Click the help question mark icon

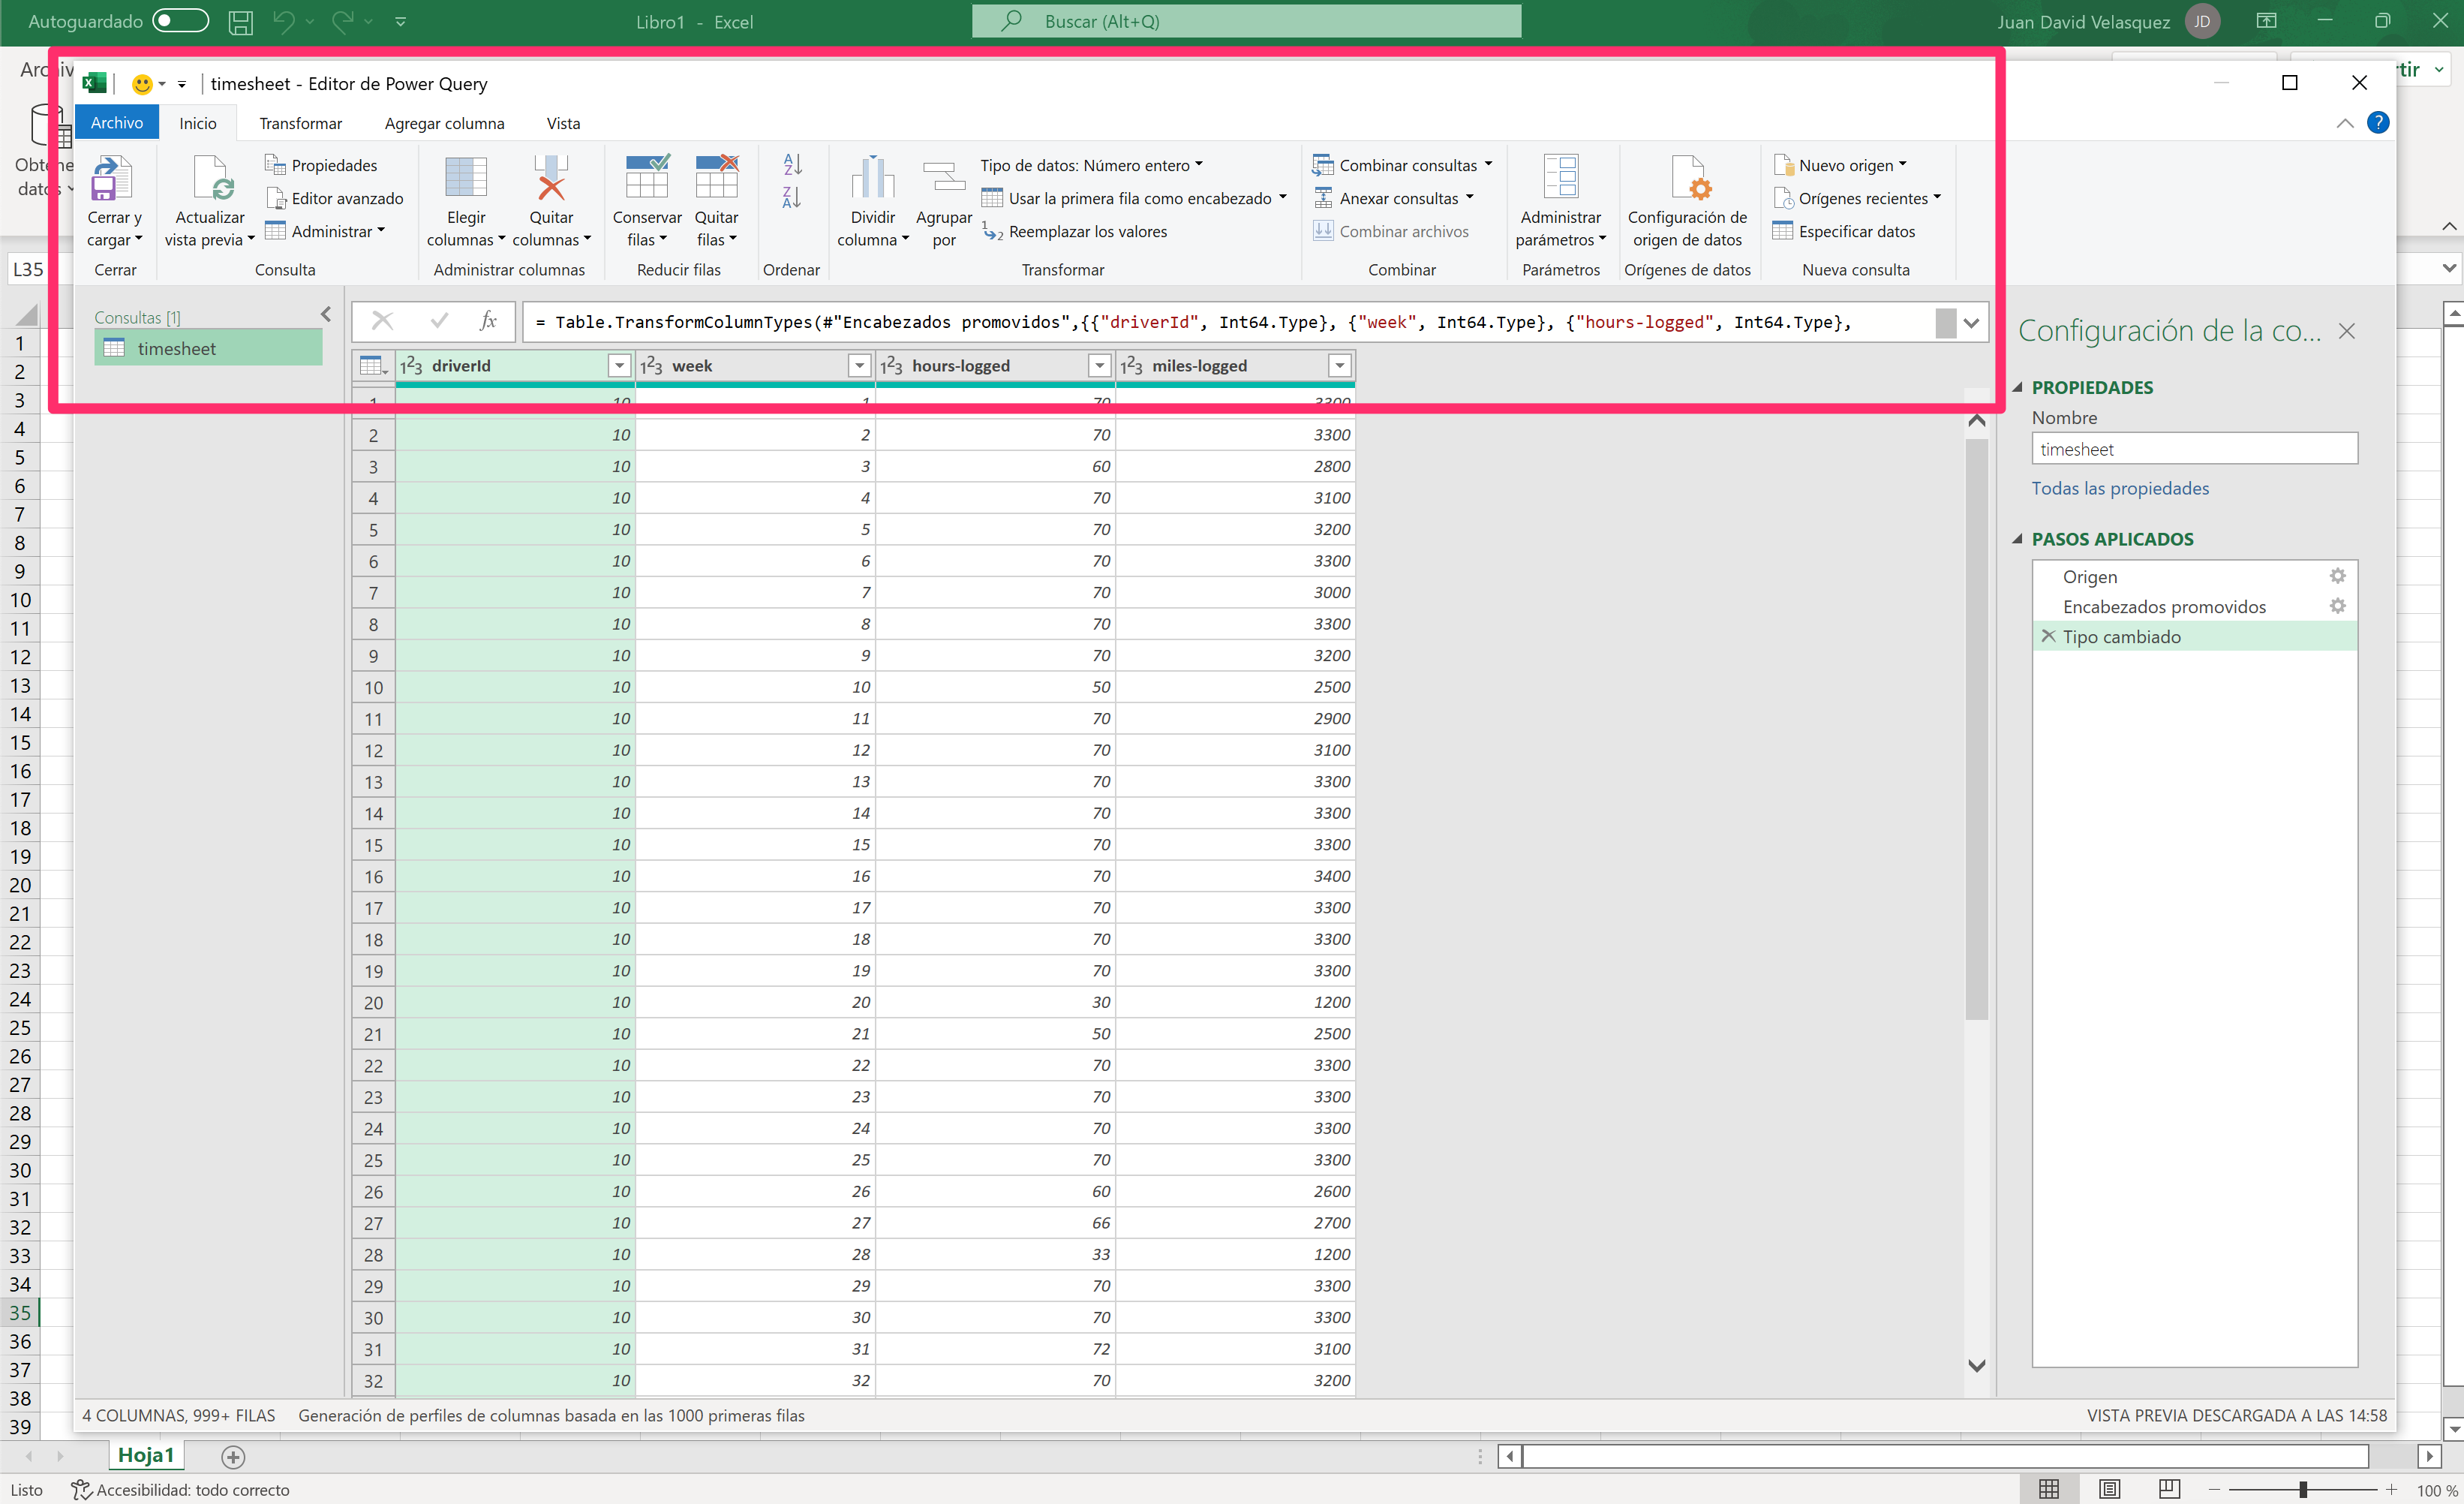pos(2378,123)
